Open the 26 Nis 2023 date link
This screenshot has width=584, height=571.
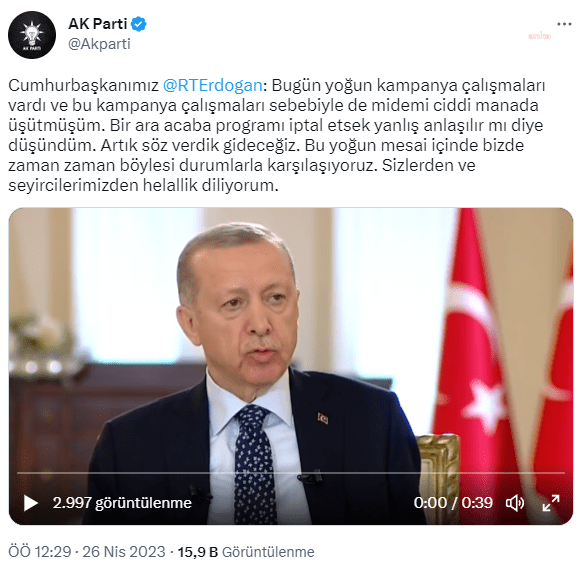click(x=124, y=552)
